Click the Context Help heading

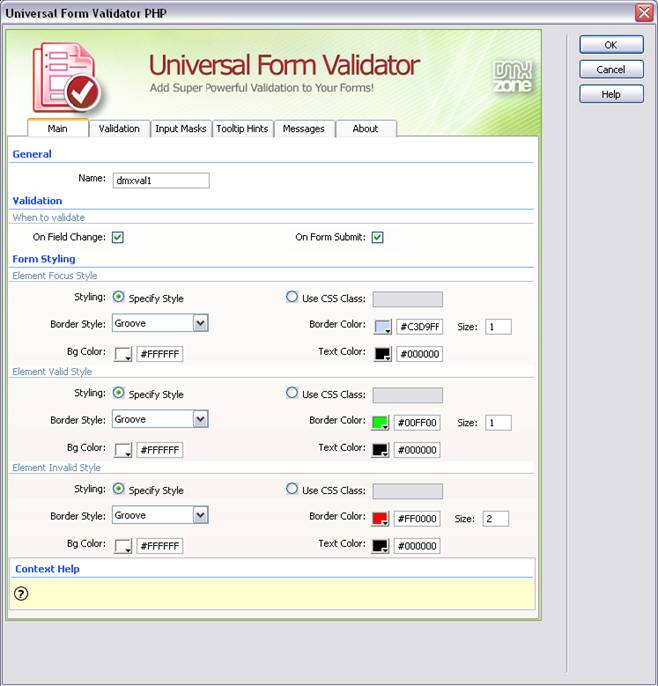click(x=47, y=569)
